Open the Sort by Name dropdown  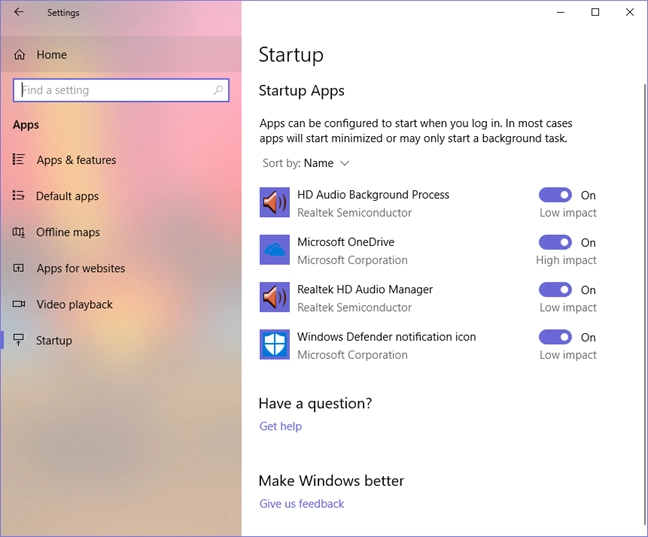pos(306,163)
